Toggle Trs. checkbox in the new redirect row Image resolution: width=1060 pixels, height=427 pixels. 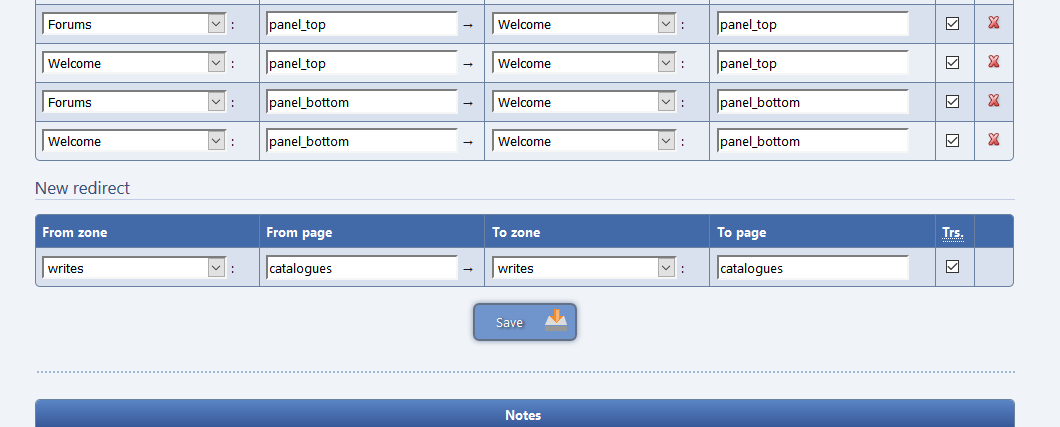point(953,267)
